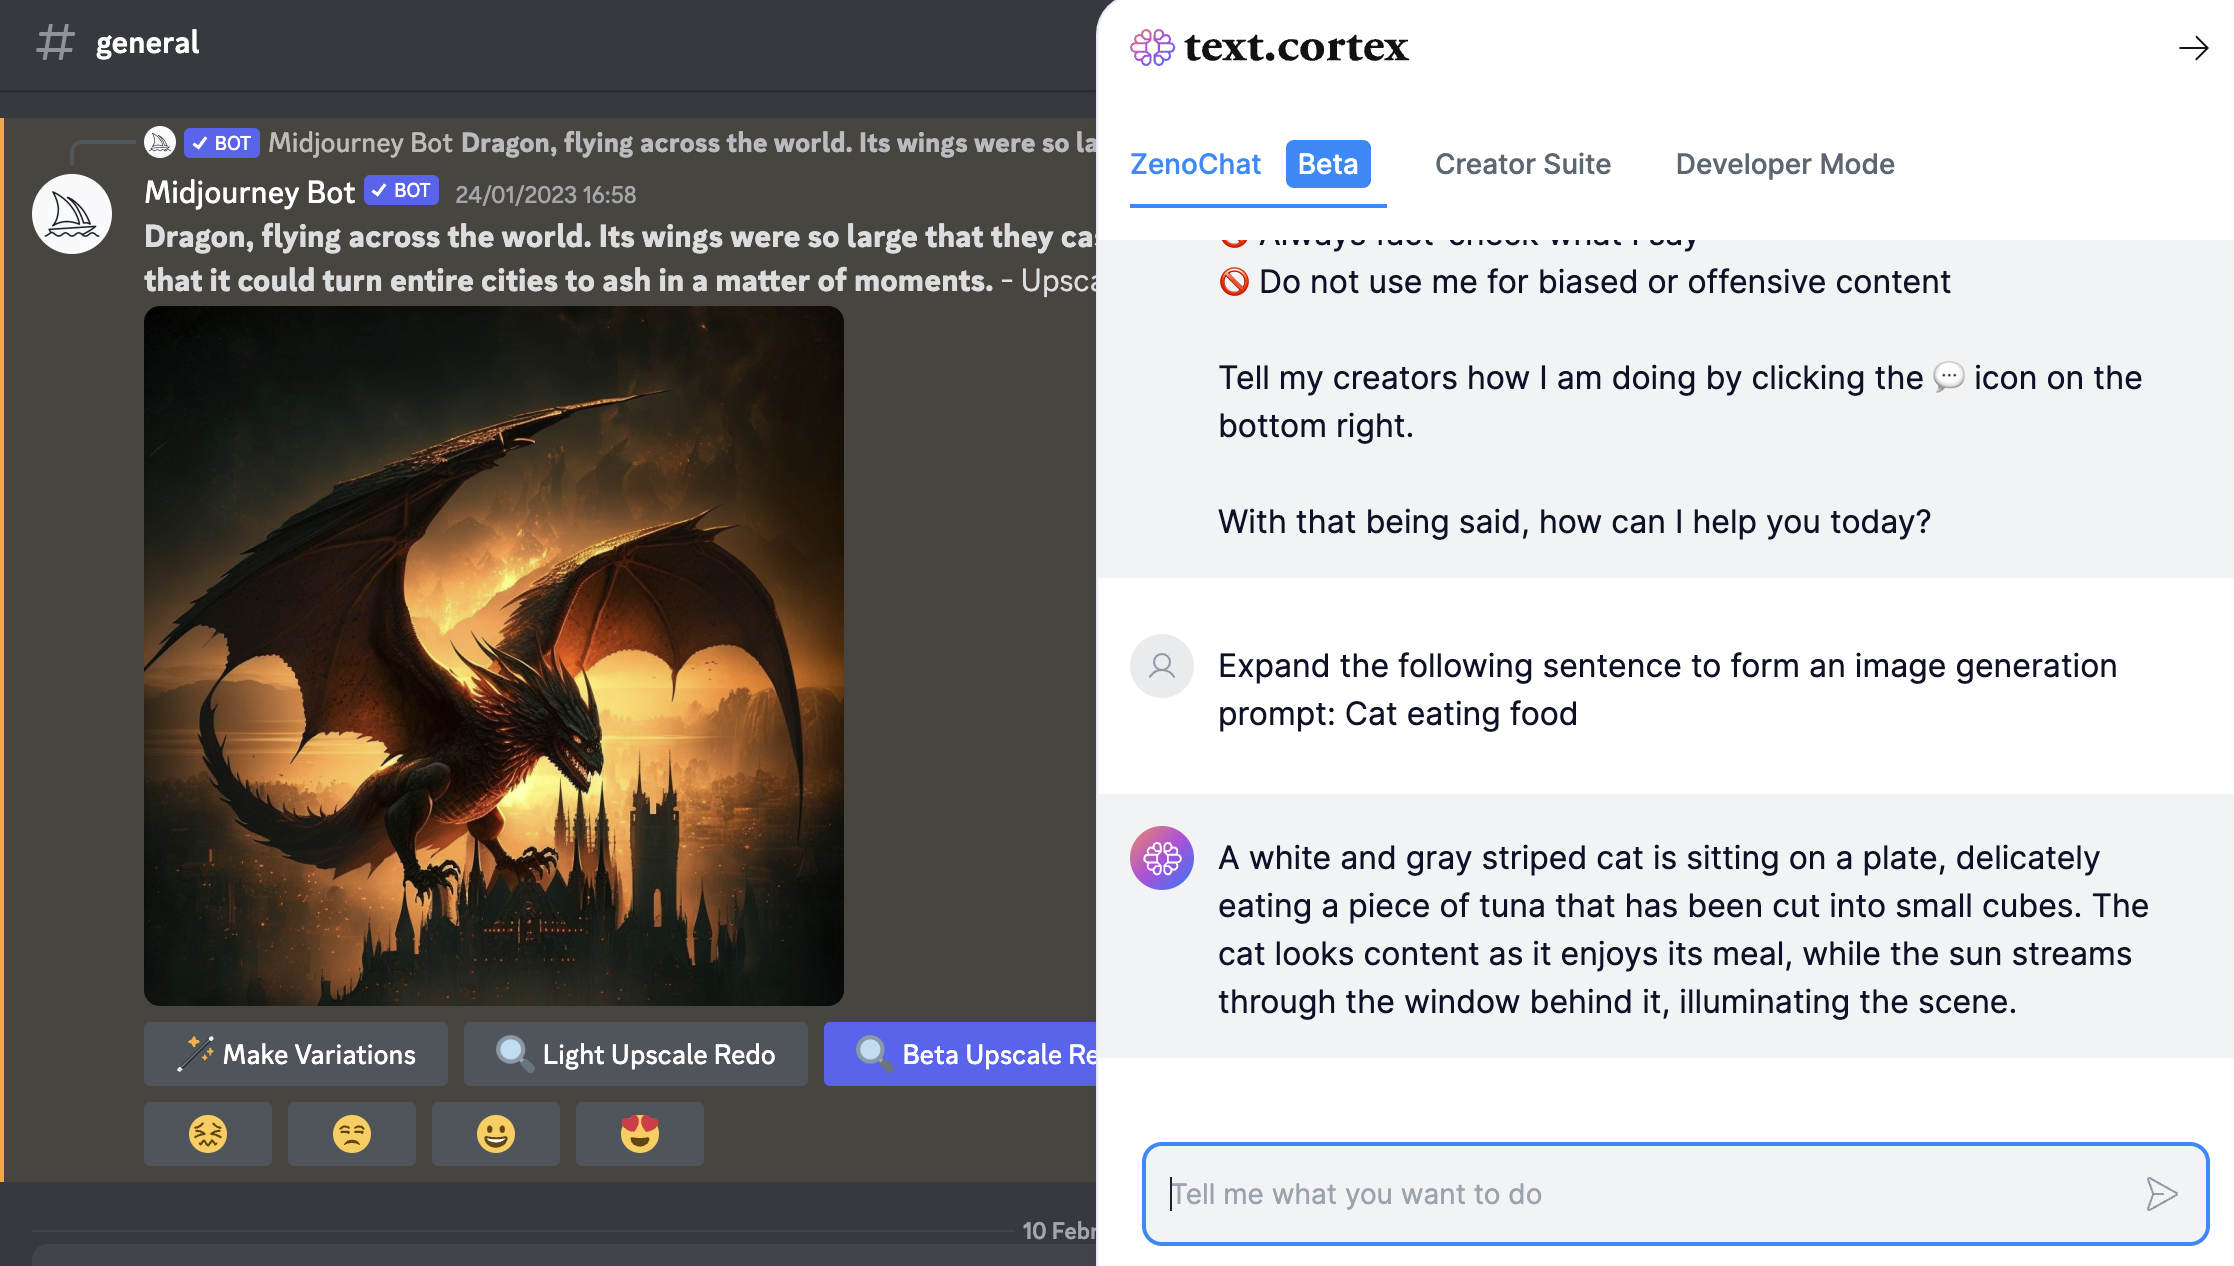
Task: Click the hashtag icon before general
Action: (x=55, y=43)
